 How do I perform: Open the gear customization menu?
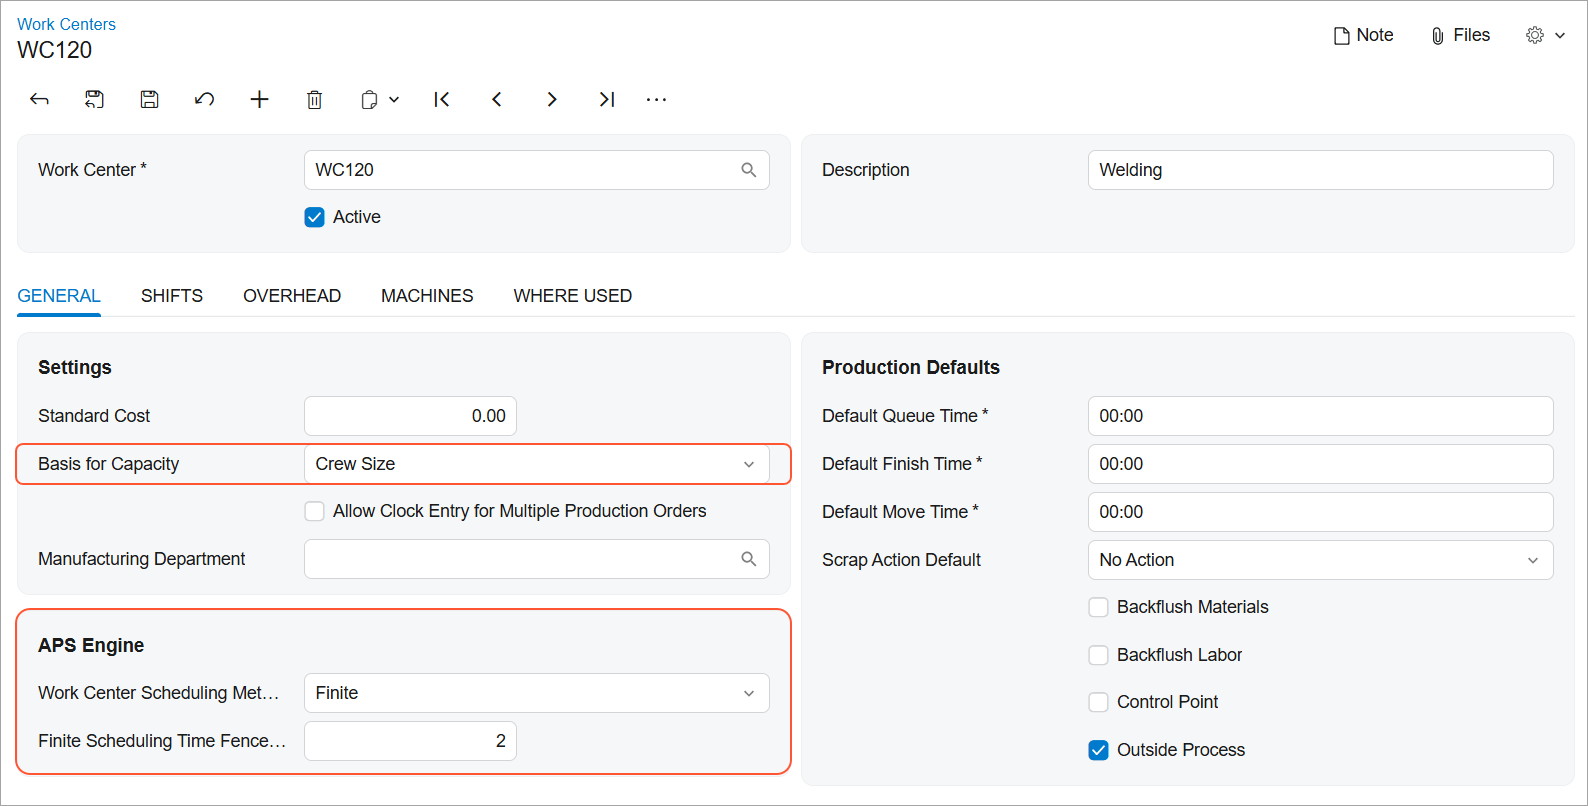coord(1545,35)
